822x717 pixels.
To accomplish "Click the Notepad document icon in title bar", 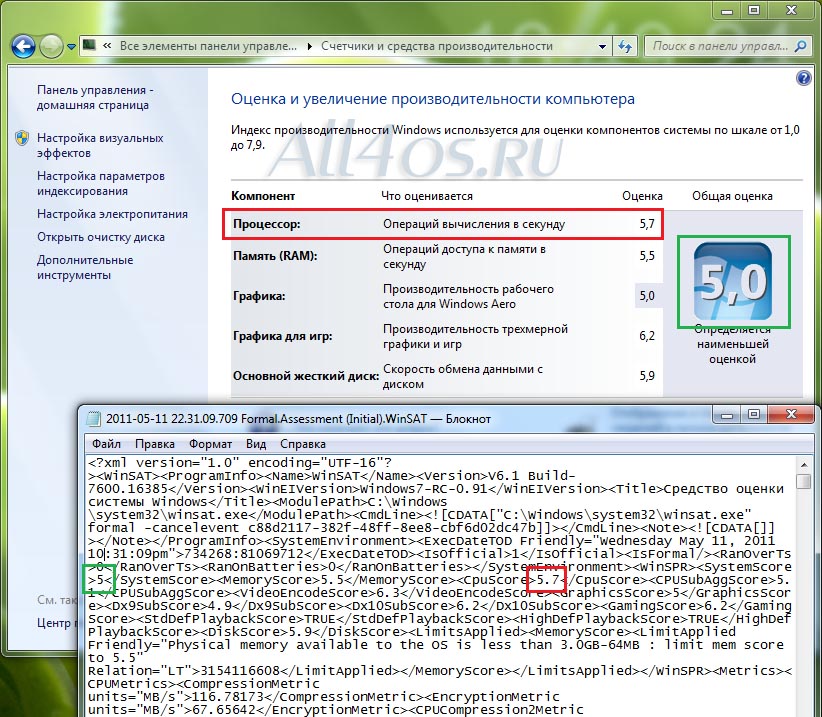I will point(93,419).
